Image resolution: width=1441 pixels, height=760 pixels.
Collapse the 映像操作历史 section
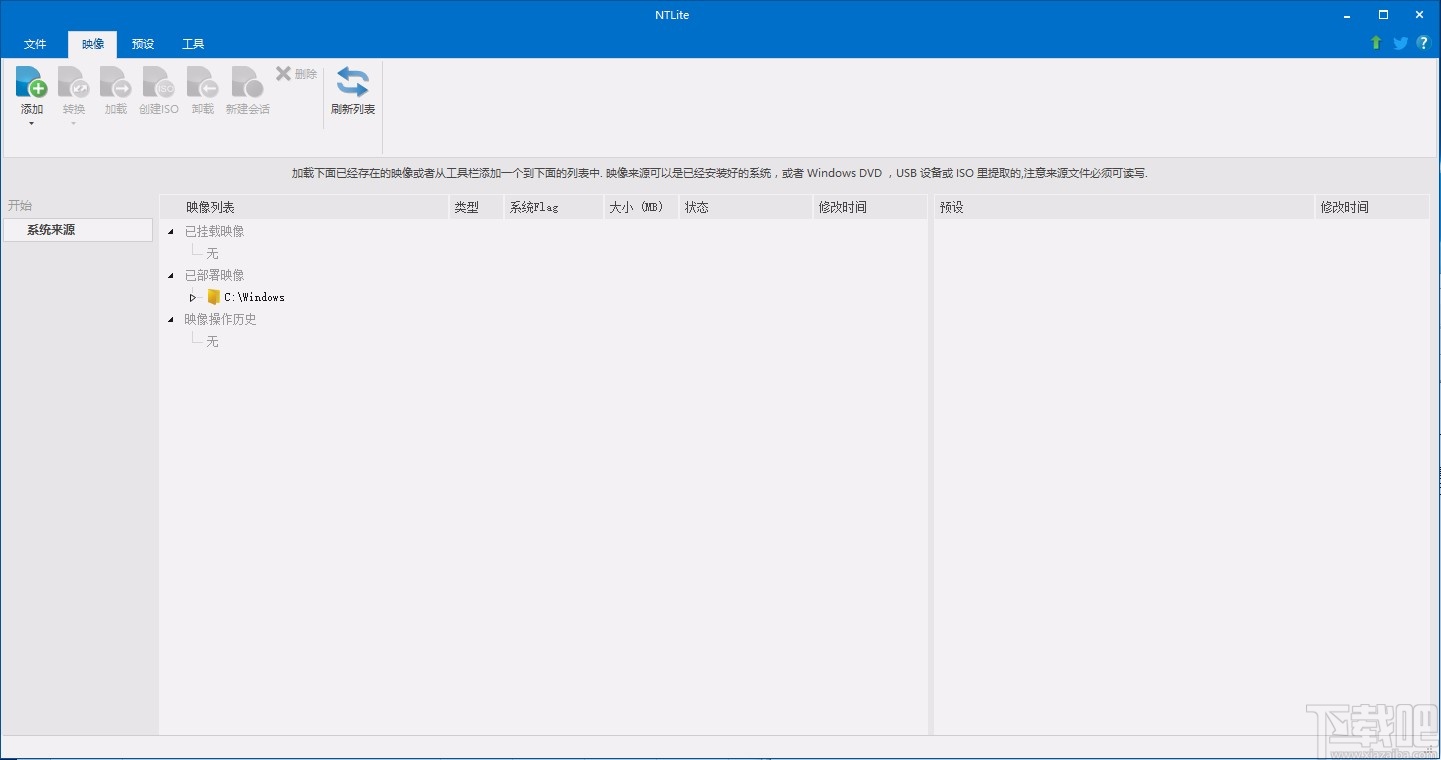[170, 319]
